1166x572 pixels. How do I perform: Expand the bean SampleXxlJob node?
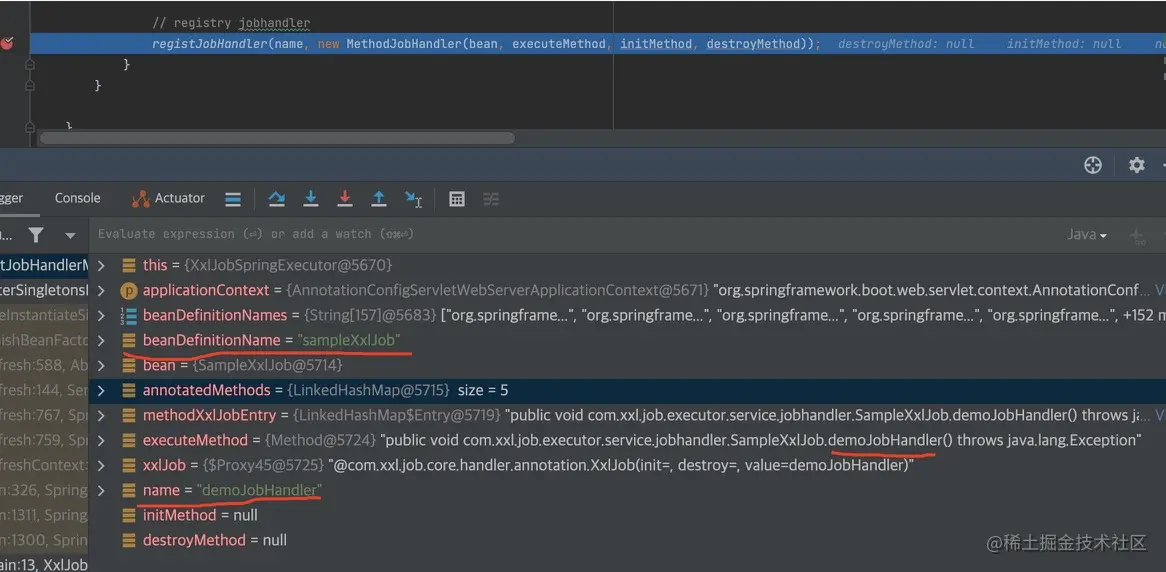point(102,365)
